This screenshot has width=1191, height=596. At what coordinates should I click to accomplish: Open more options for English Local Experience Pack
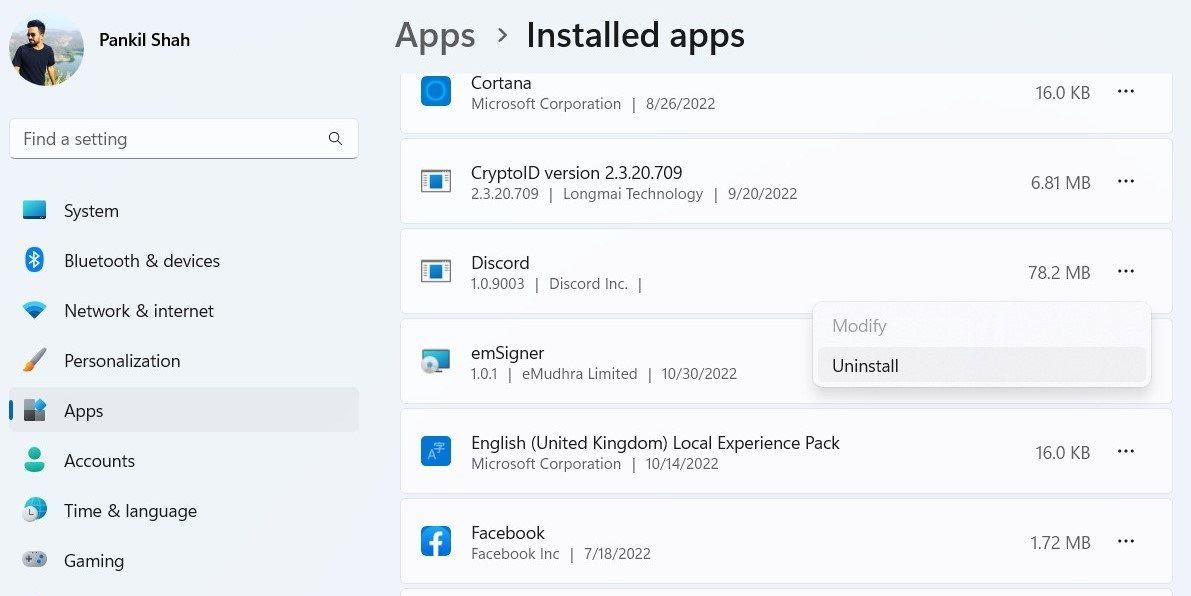tap(1126, 451)
